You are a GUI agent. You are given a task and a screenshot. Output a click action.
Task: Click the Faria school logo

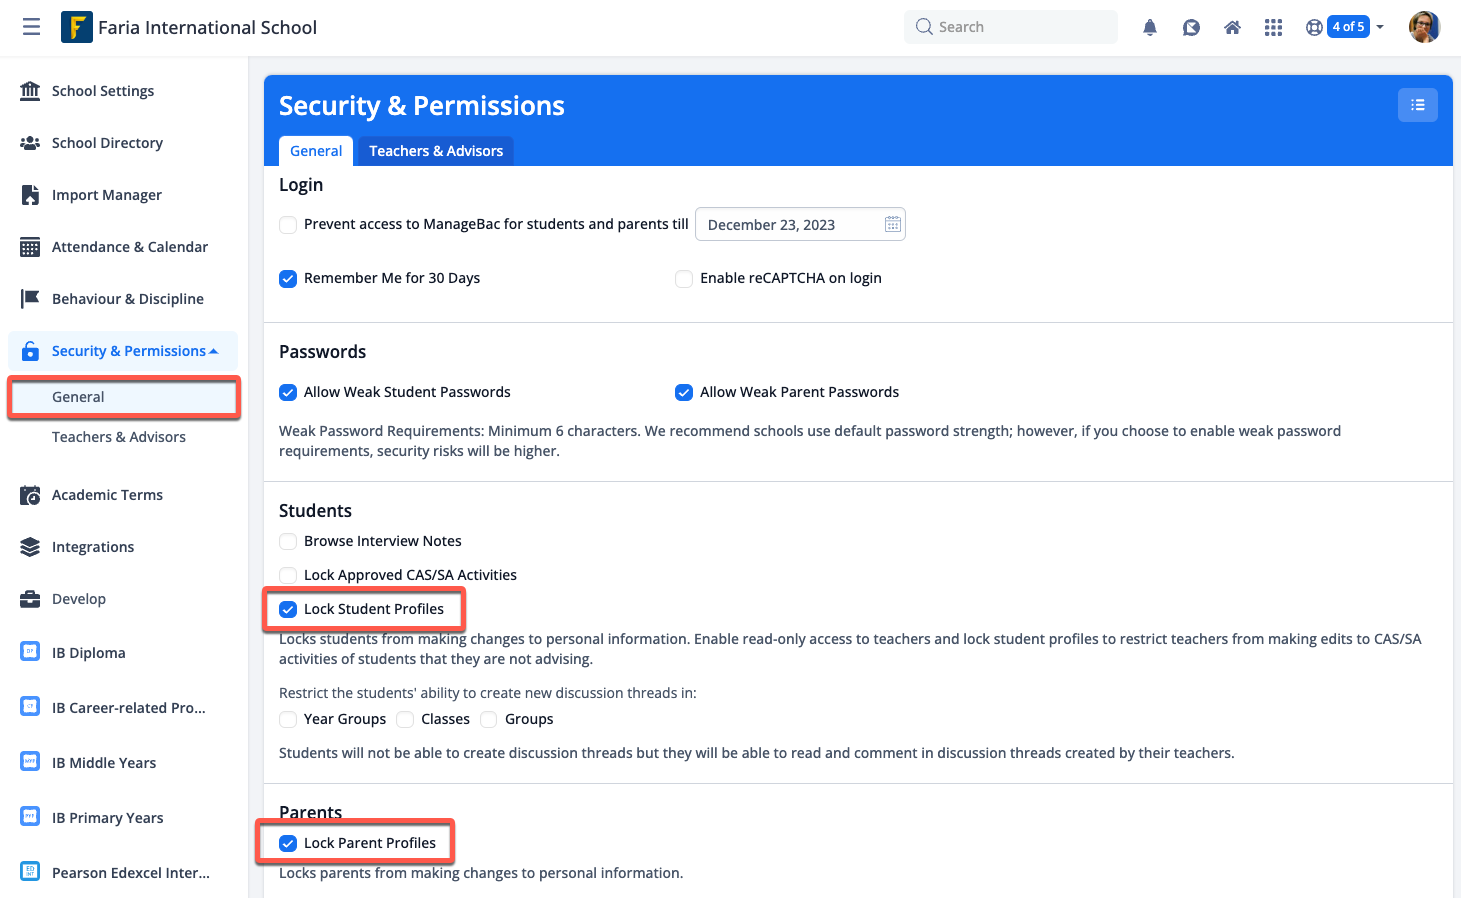[77, 27]
